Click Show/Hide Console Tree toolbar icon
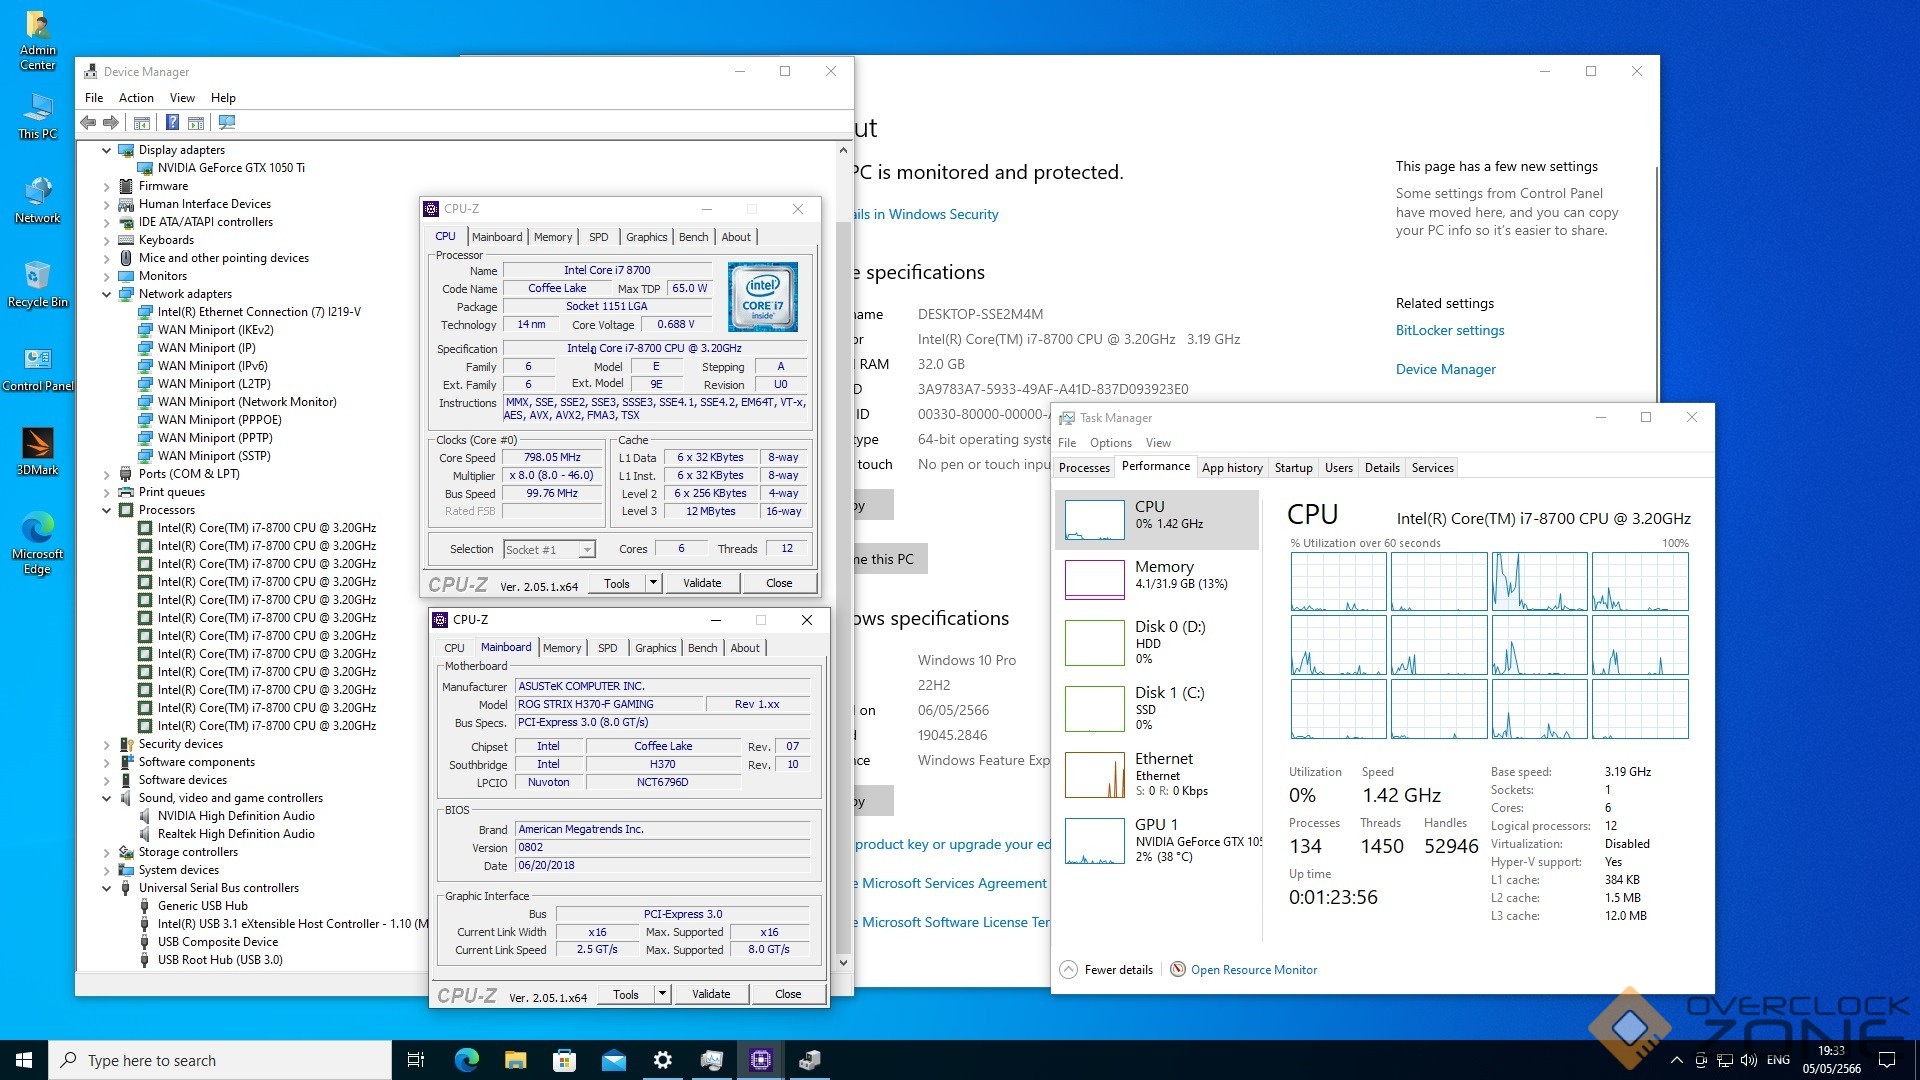The height and width of the screenshot is (1080, 1920). [142, 122]
